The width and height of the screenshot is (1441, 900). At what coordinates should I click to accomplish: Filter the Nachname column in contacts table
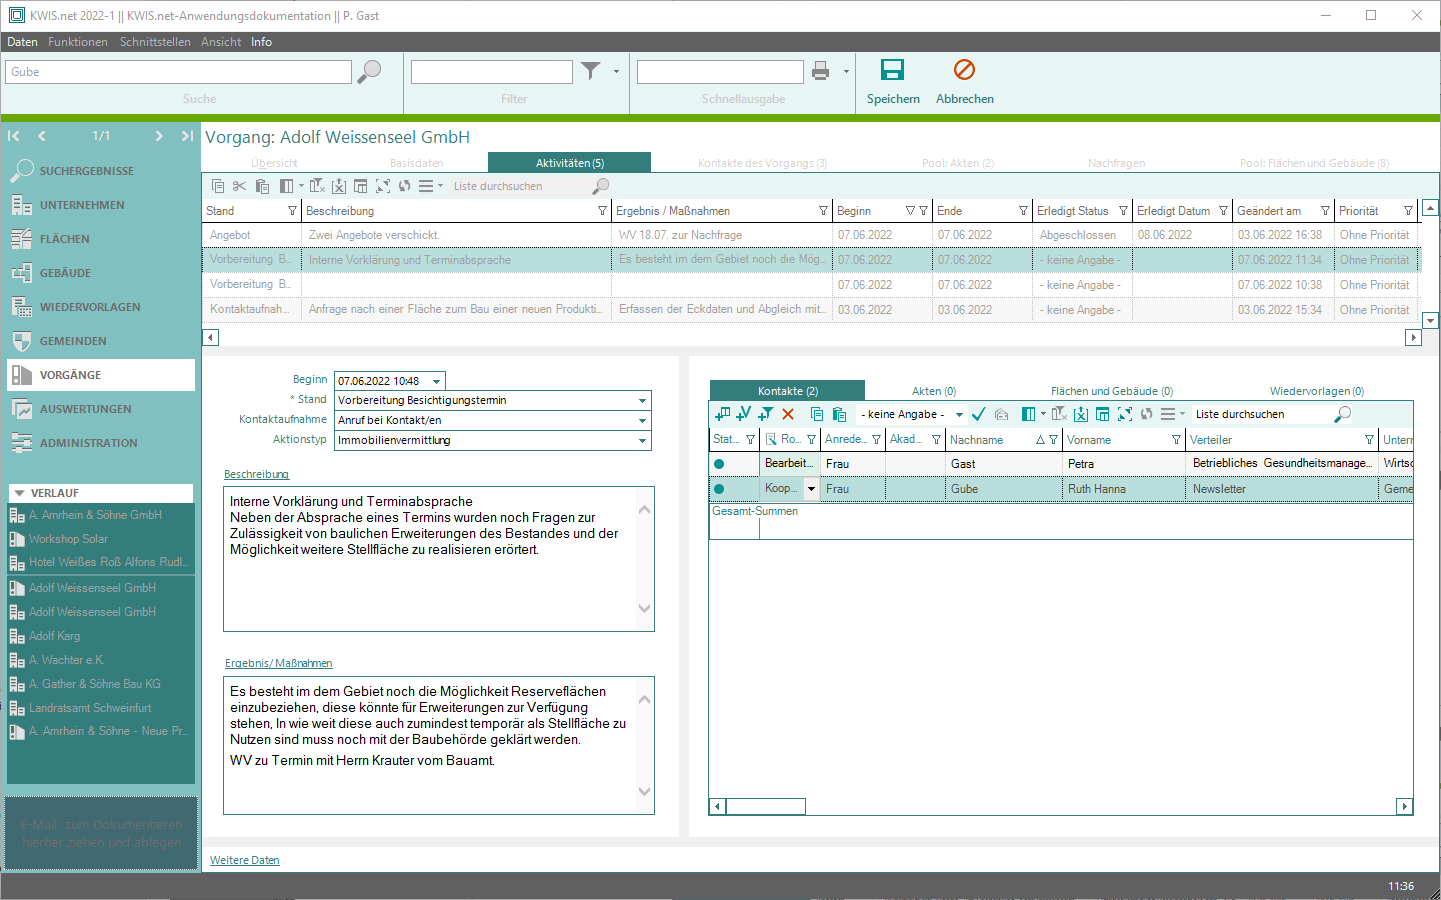click(x=1053, y=440)
